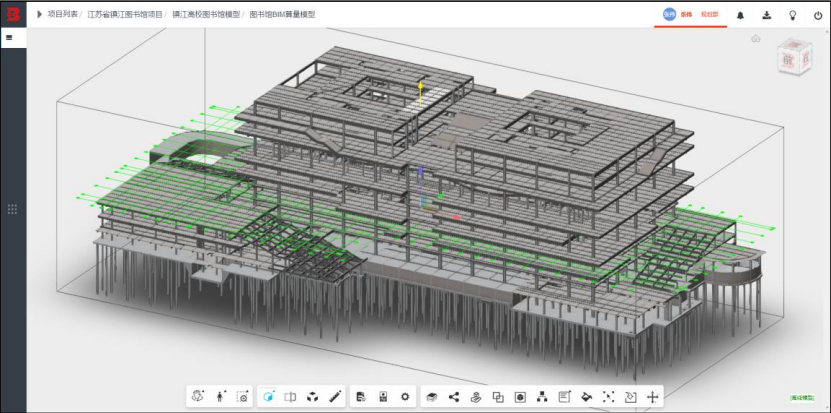Click the explode model cube icon
The height and width of the screenshot is (413, 831).
(x=313, y=397)
